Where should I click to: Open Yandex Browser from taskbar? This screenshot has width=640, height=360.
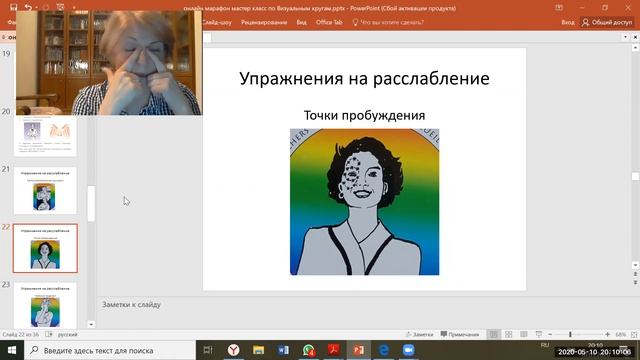pos(233,350)
